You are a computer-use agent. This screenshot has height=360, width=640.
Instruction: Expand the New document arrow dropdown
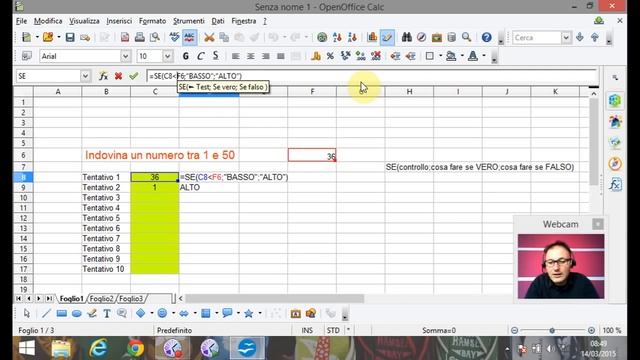point(37,38)
